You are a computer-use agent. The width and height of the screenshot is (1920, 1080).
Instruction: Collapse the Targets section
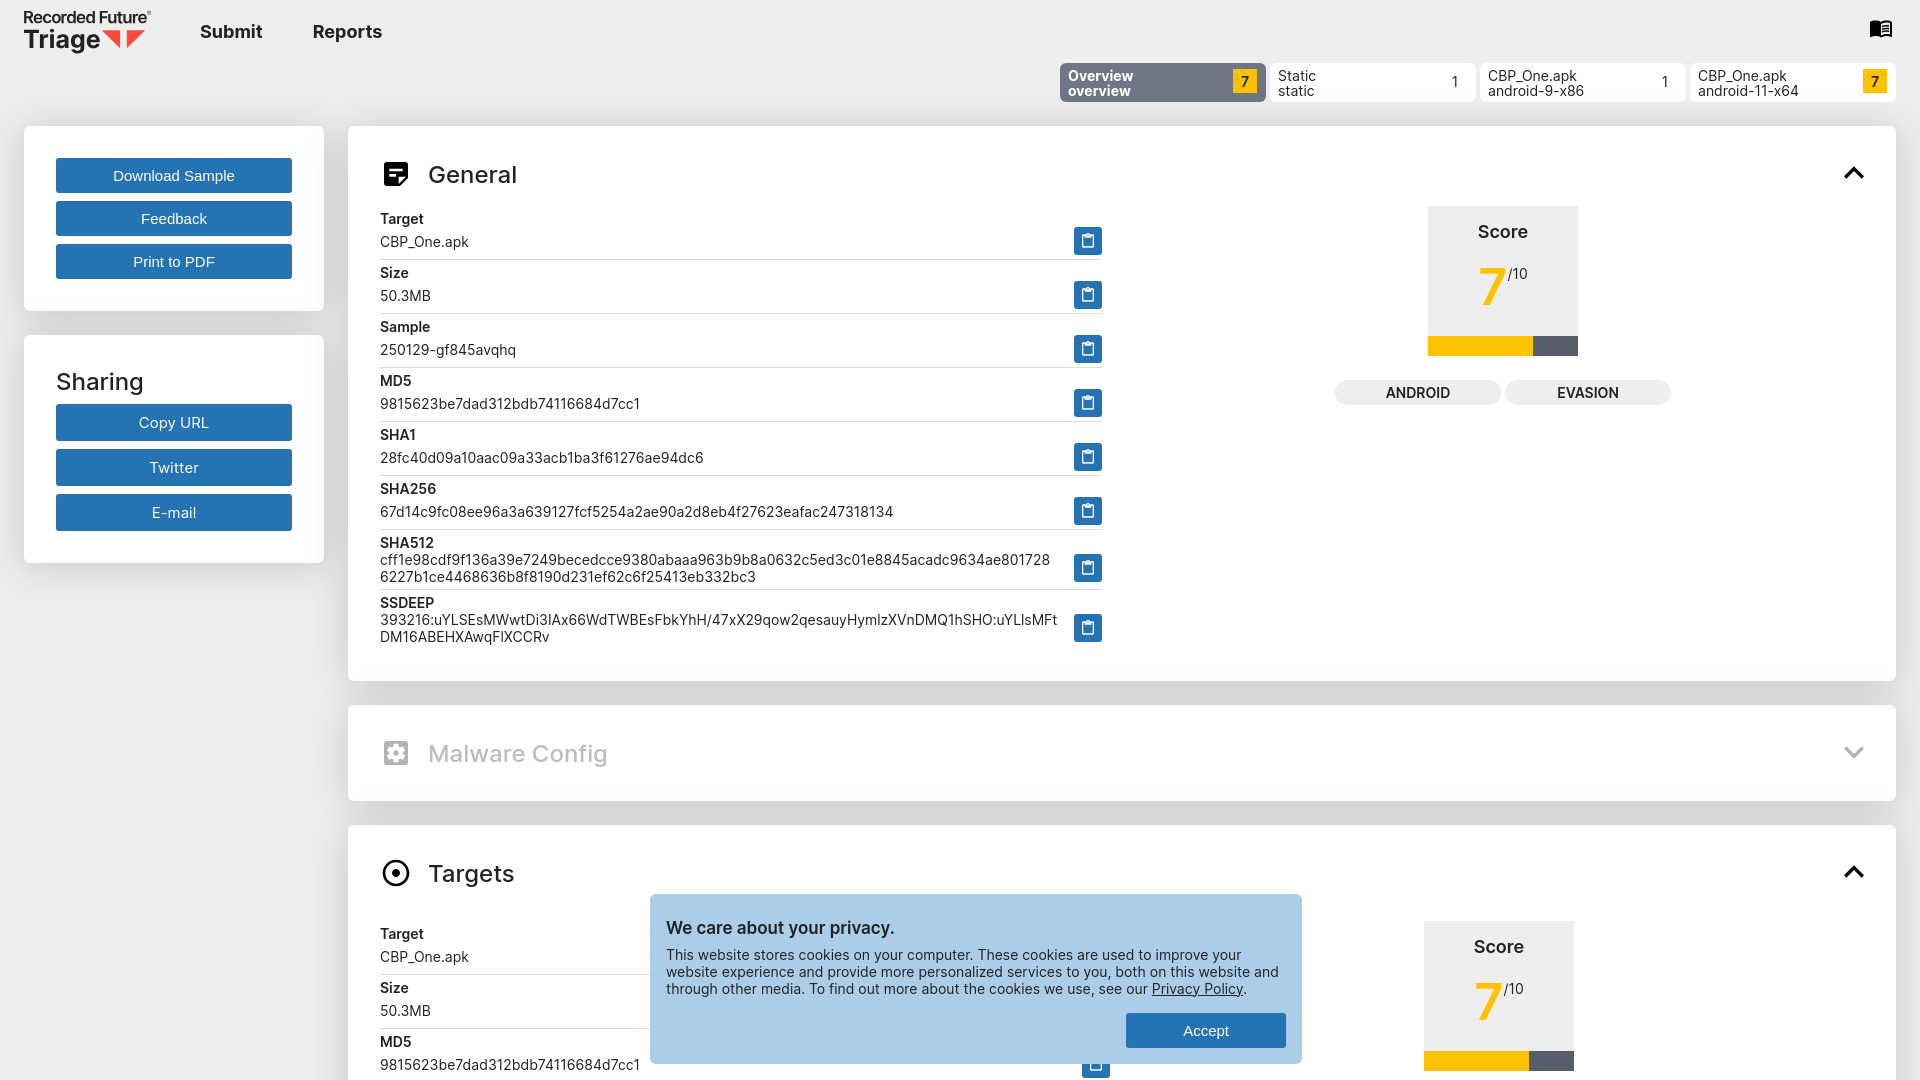[1853, 872]
